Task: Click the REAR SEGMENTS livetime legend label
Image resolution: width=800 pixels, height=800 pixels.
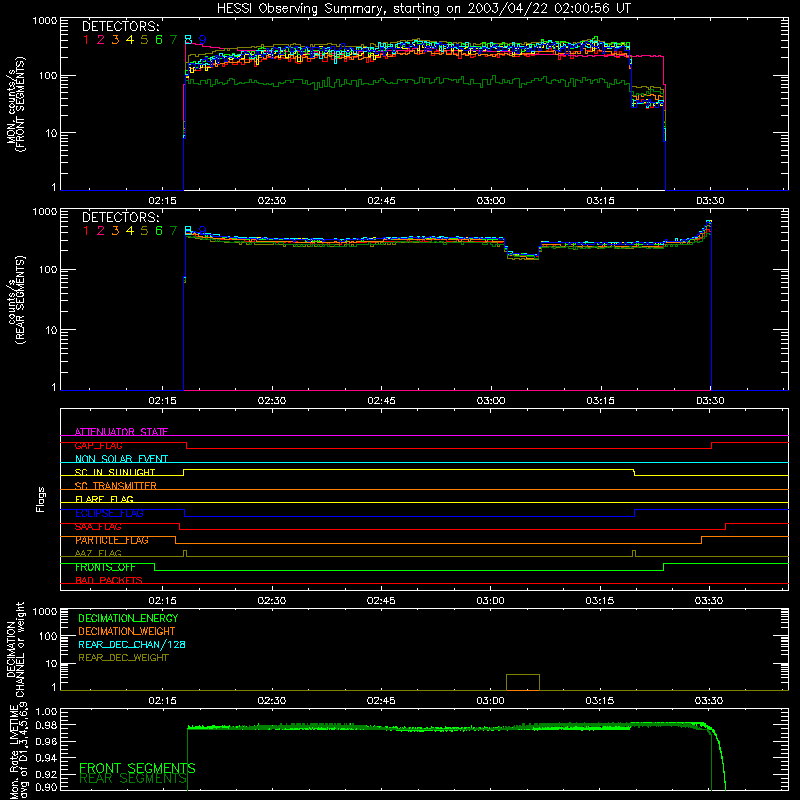Action: tap(133, 779)
